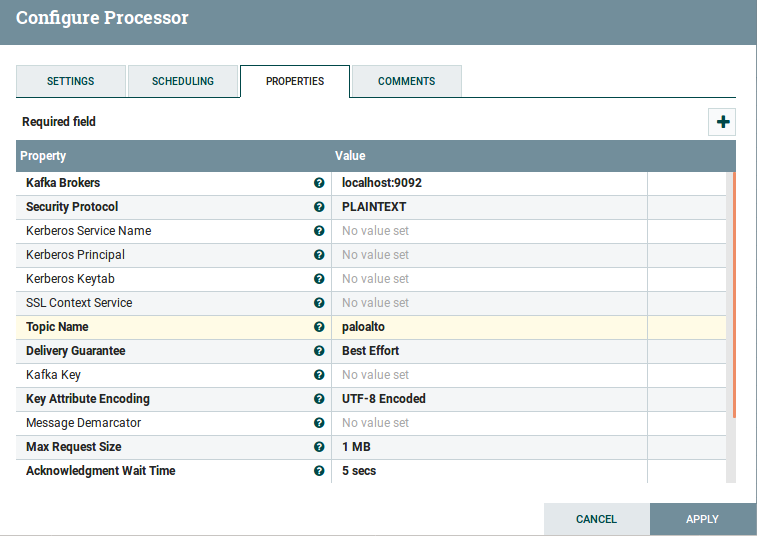Click help icon for SSL Context Service
This screenshot has height=536, width=757.
pyautogui.click(x=319, y=303)
